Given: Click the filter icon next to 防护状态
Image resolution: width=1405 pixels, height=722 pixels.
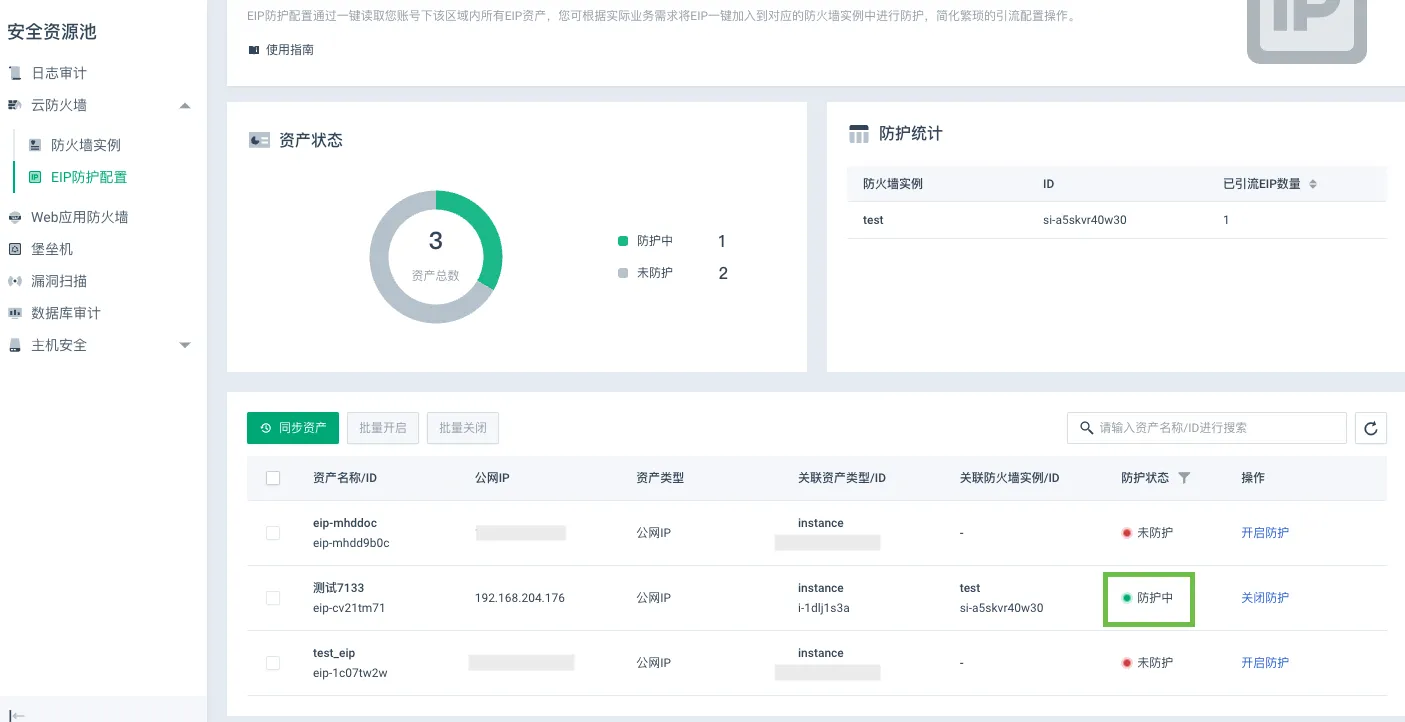Looking at the screenshot, I should click(1184, 478).
